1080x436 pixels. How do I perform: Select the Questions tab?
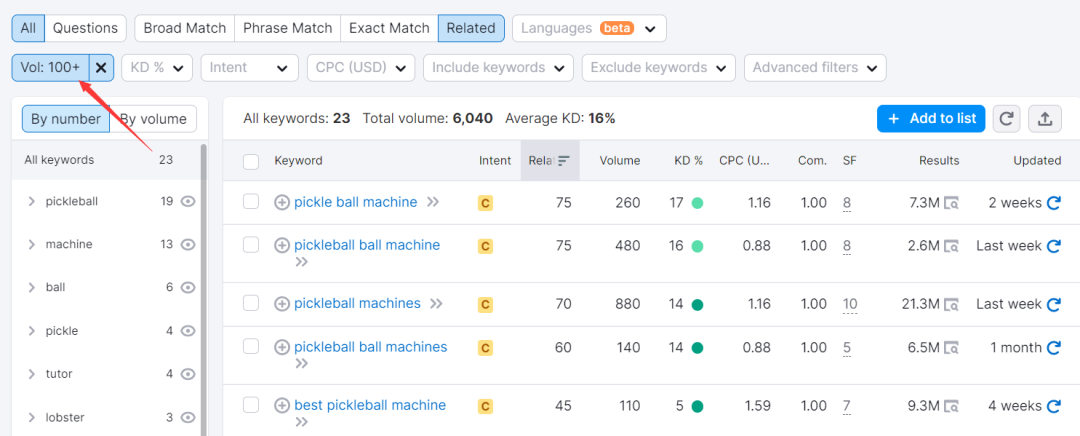(x=85, y=28)
